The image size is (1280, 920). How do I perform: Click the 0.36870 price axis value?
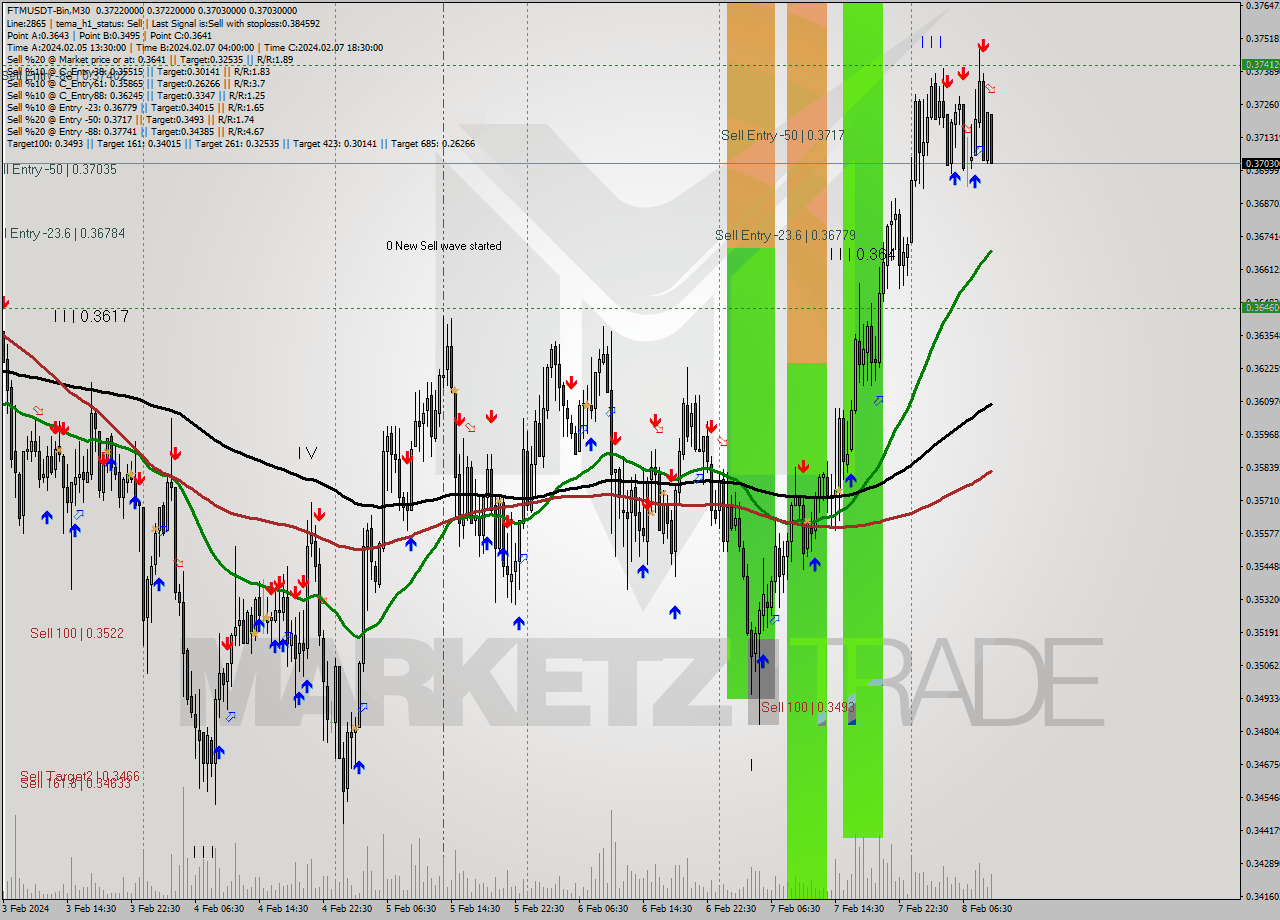pyautogui.click(x=1262, y=204)
